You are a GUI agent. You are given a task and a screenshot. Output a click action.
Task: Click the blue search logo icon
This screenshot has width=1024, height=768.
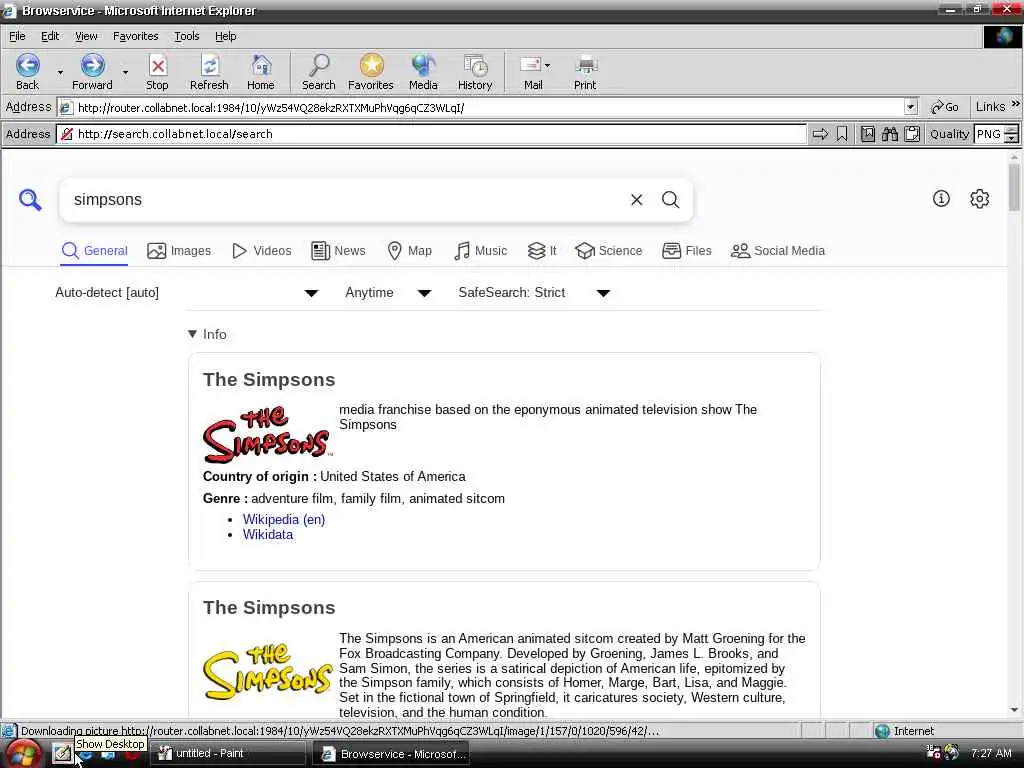(30, 200)
